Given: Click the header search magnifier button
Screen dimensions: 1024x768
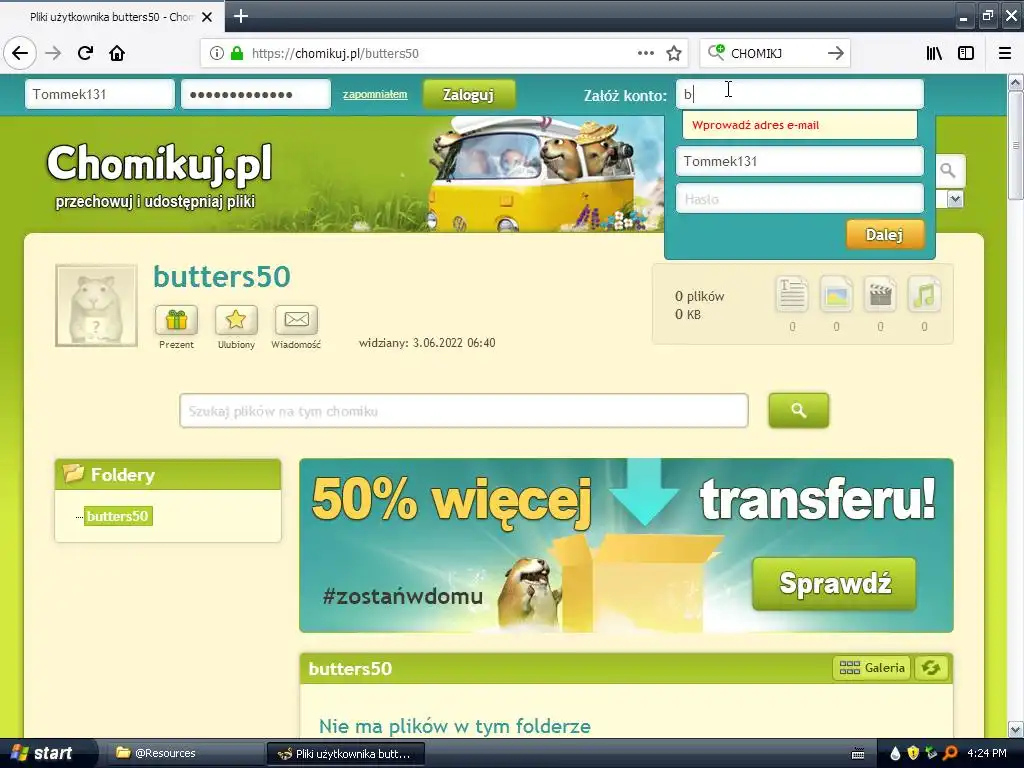Looking at the screenshot, I should click(949, 171).
